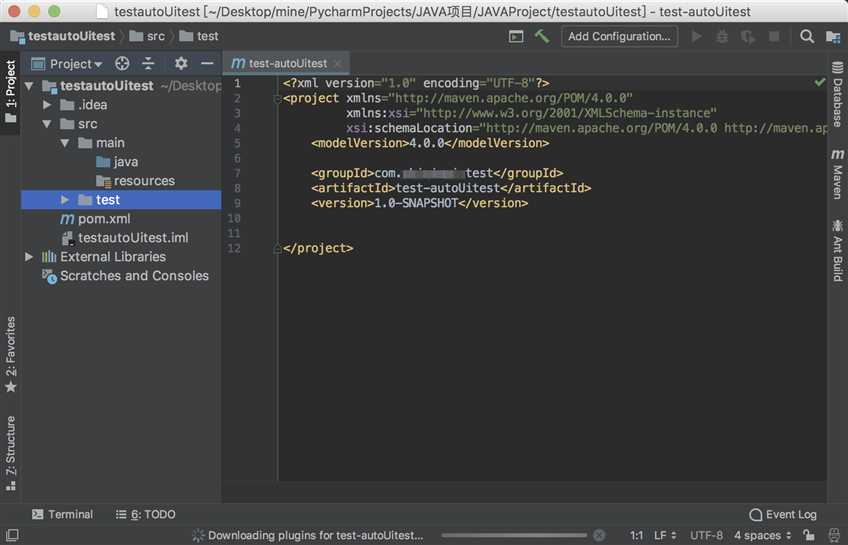Image resolution: width=848 pixels, height=545 pixels.
Task: Click the Stop square icon
Action: (774, 36)
